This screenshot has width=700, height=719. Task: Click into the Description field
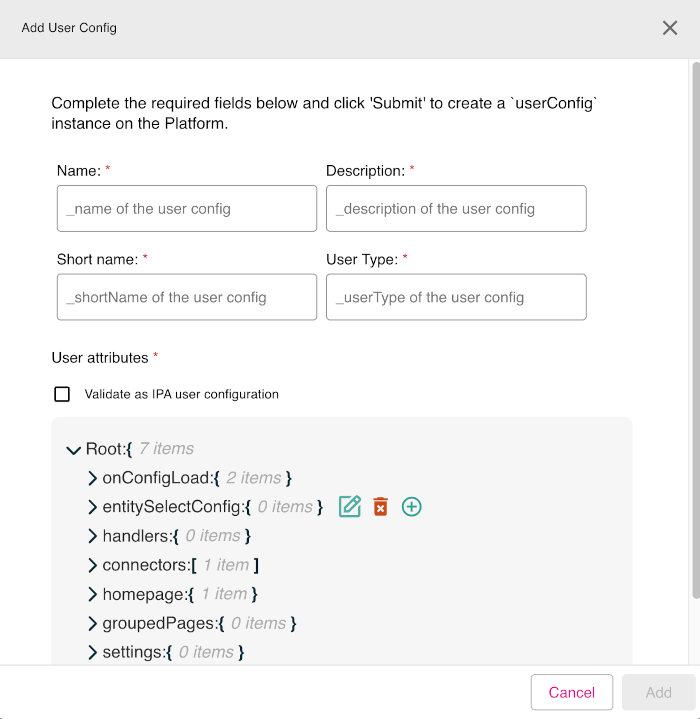coord(456,209)
